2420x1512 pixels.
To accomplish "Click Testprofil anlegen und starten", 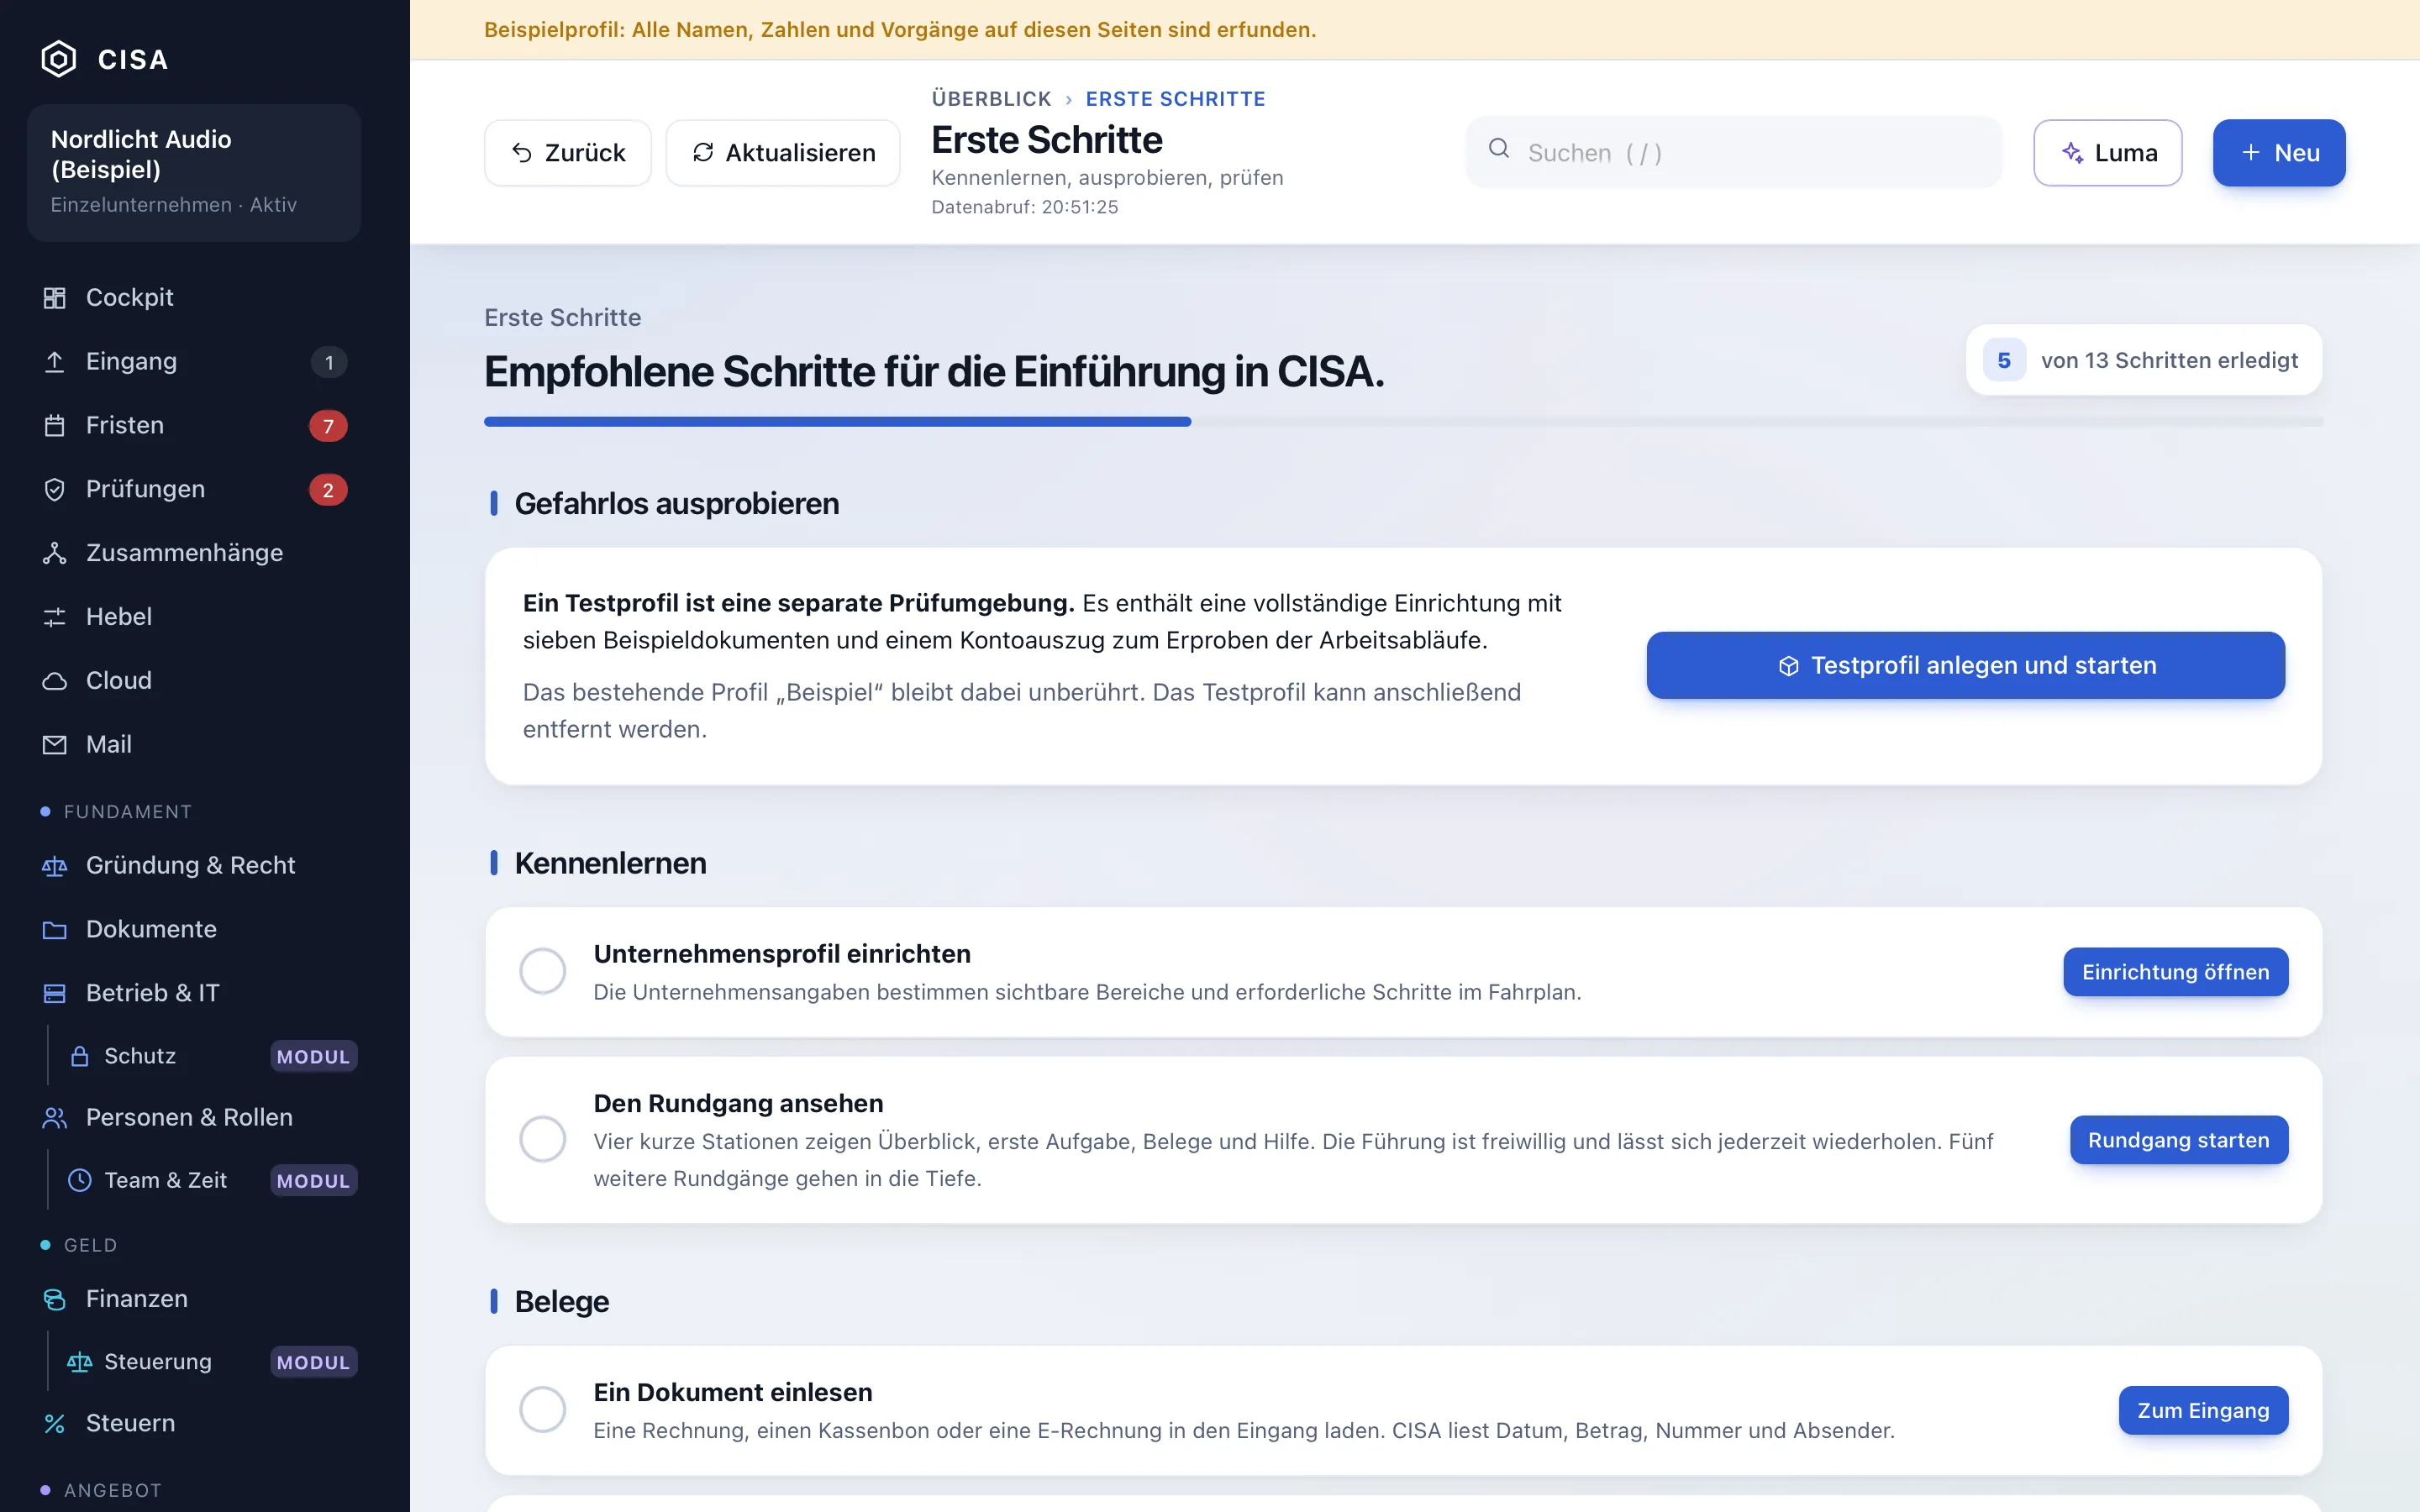I will click(x=1966, y=665).
